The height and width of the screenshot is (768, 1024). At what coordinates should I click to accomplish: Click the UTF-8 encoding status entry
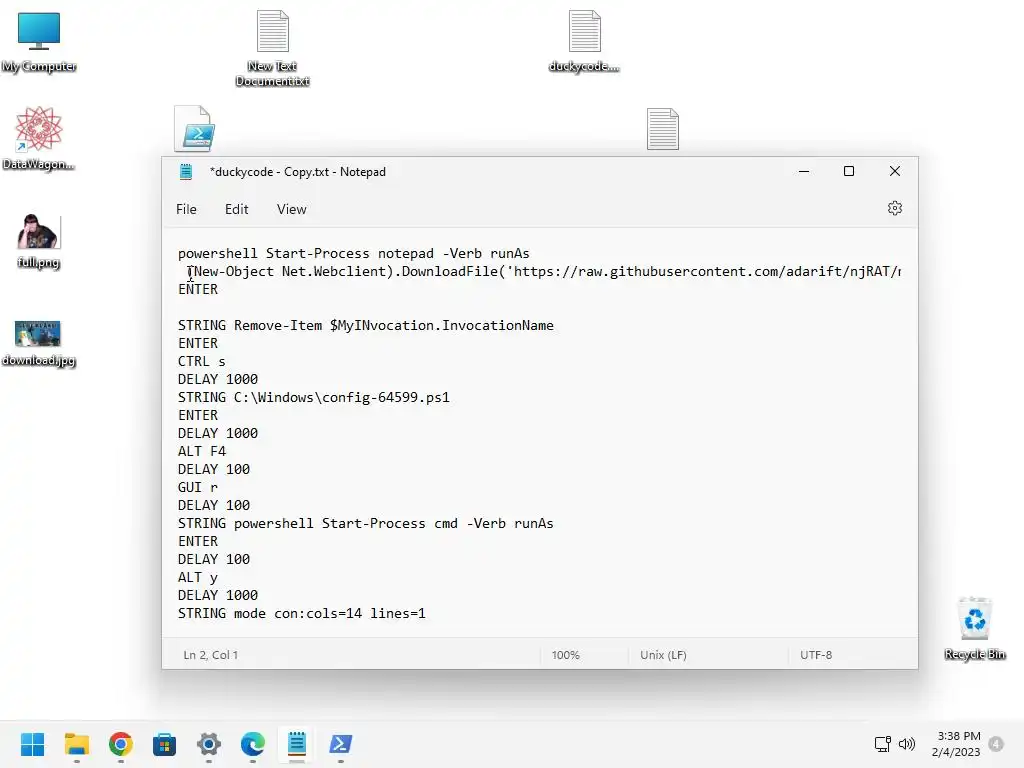[x=816, y=655]
